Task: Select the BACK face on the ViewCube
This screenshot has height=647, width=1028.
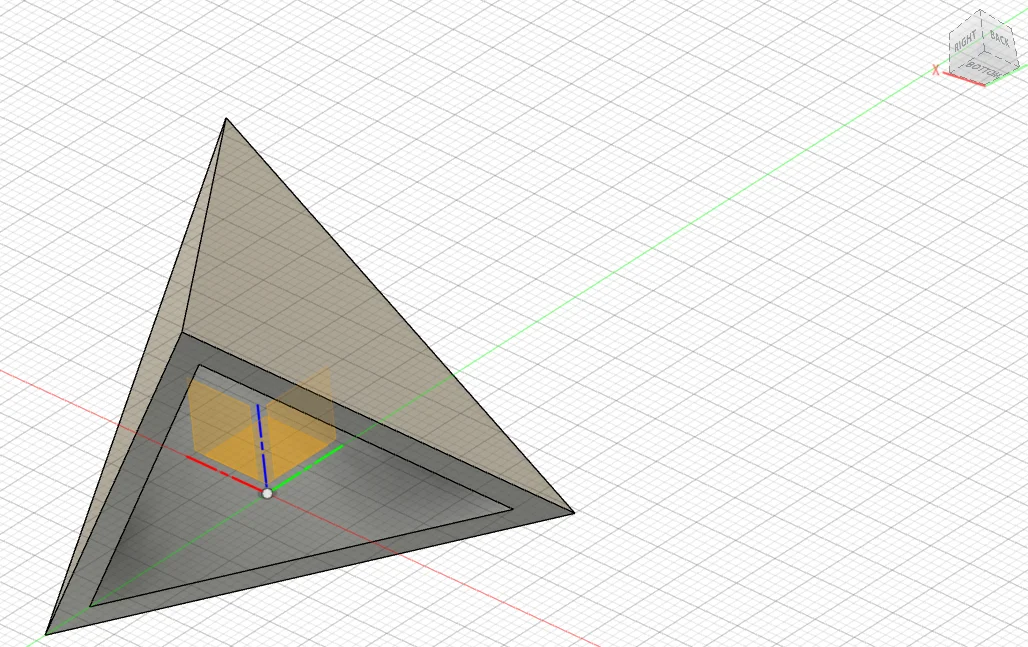Action: click(999, 38)
